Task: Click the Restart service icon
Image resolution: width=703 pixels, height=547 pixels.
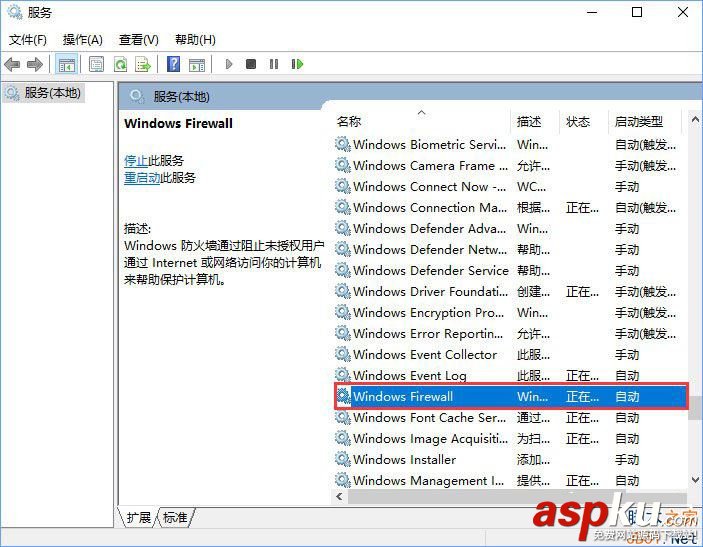Action: tap(297, 64)
